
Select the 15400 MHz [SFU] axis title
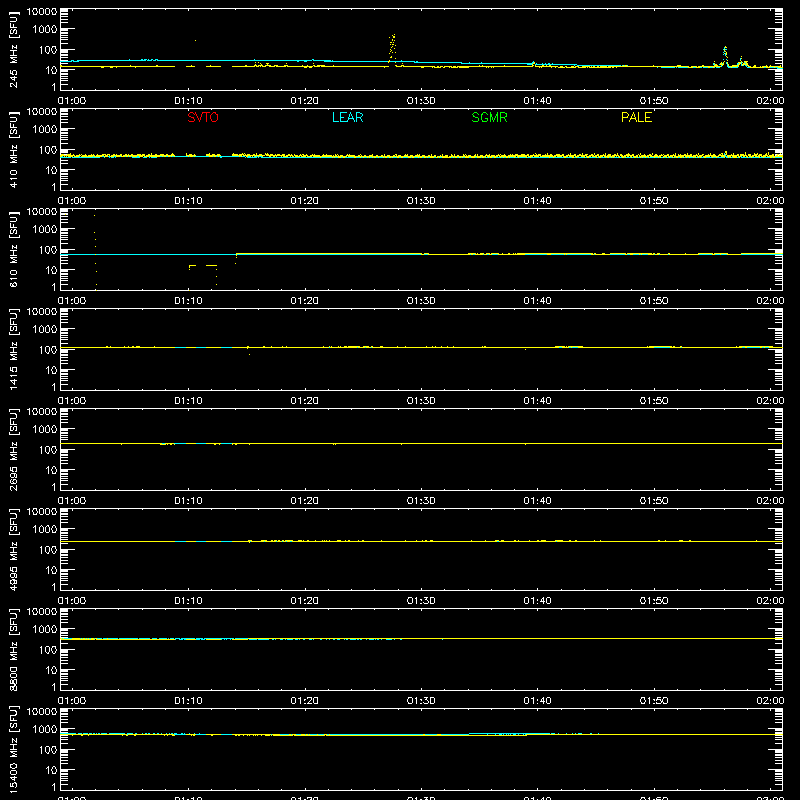click(14, 749)
